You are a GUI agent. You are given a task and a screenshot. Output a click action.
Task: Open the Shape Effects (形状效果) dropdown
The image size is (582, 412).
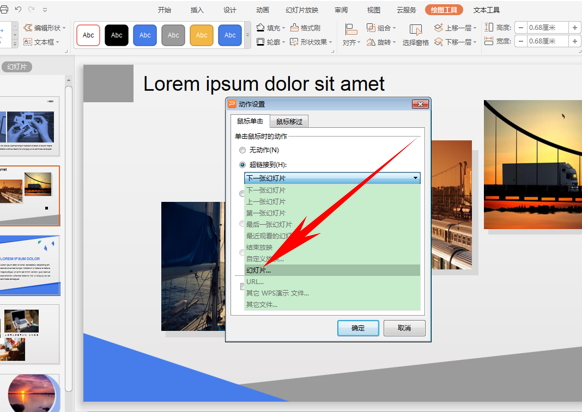click(x=311, y=42)
